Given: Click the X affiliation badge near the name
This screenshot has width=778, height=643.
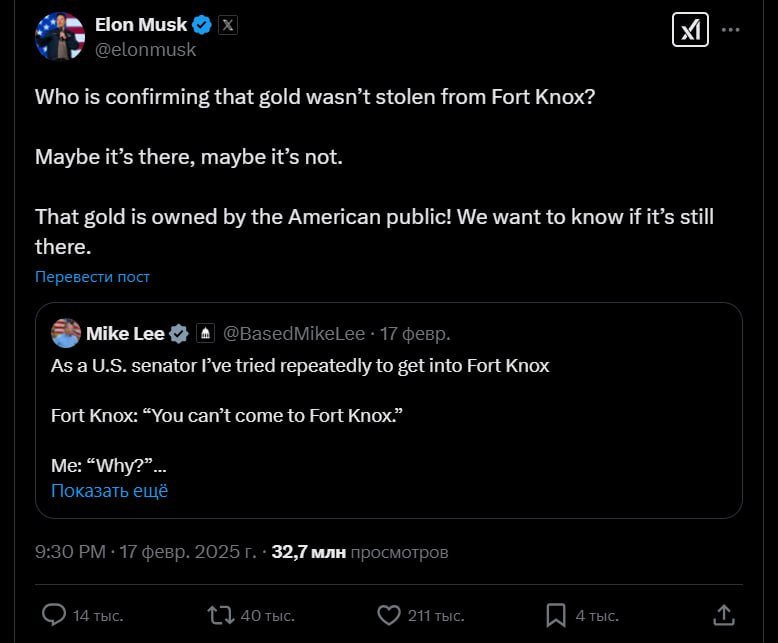Looking at the screenshot, I should (228, 25).
